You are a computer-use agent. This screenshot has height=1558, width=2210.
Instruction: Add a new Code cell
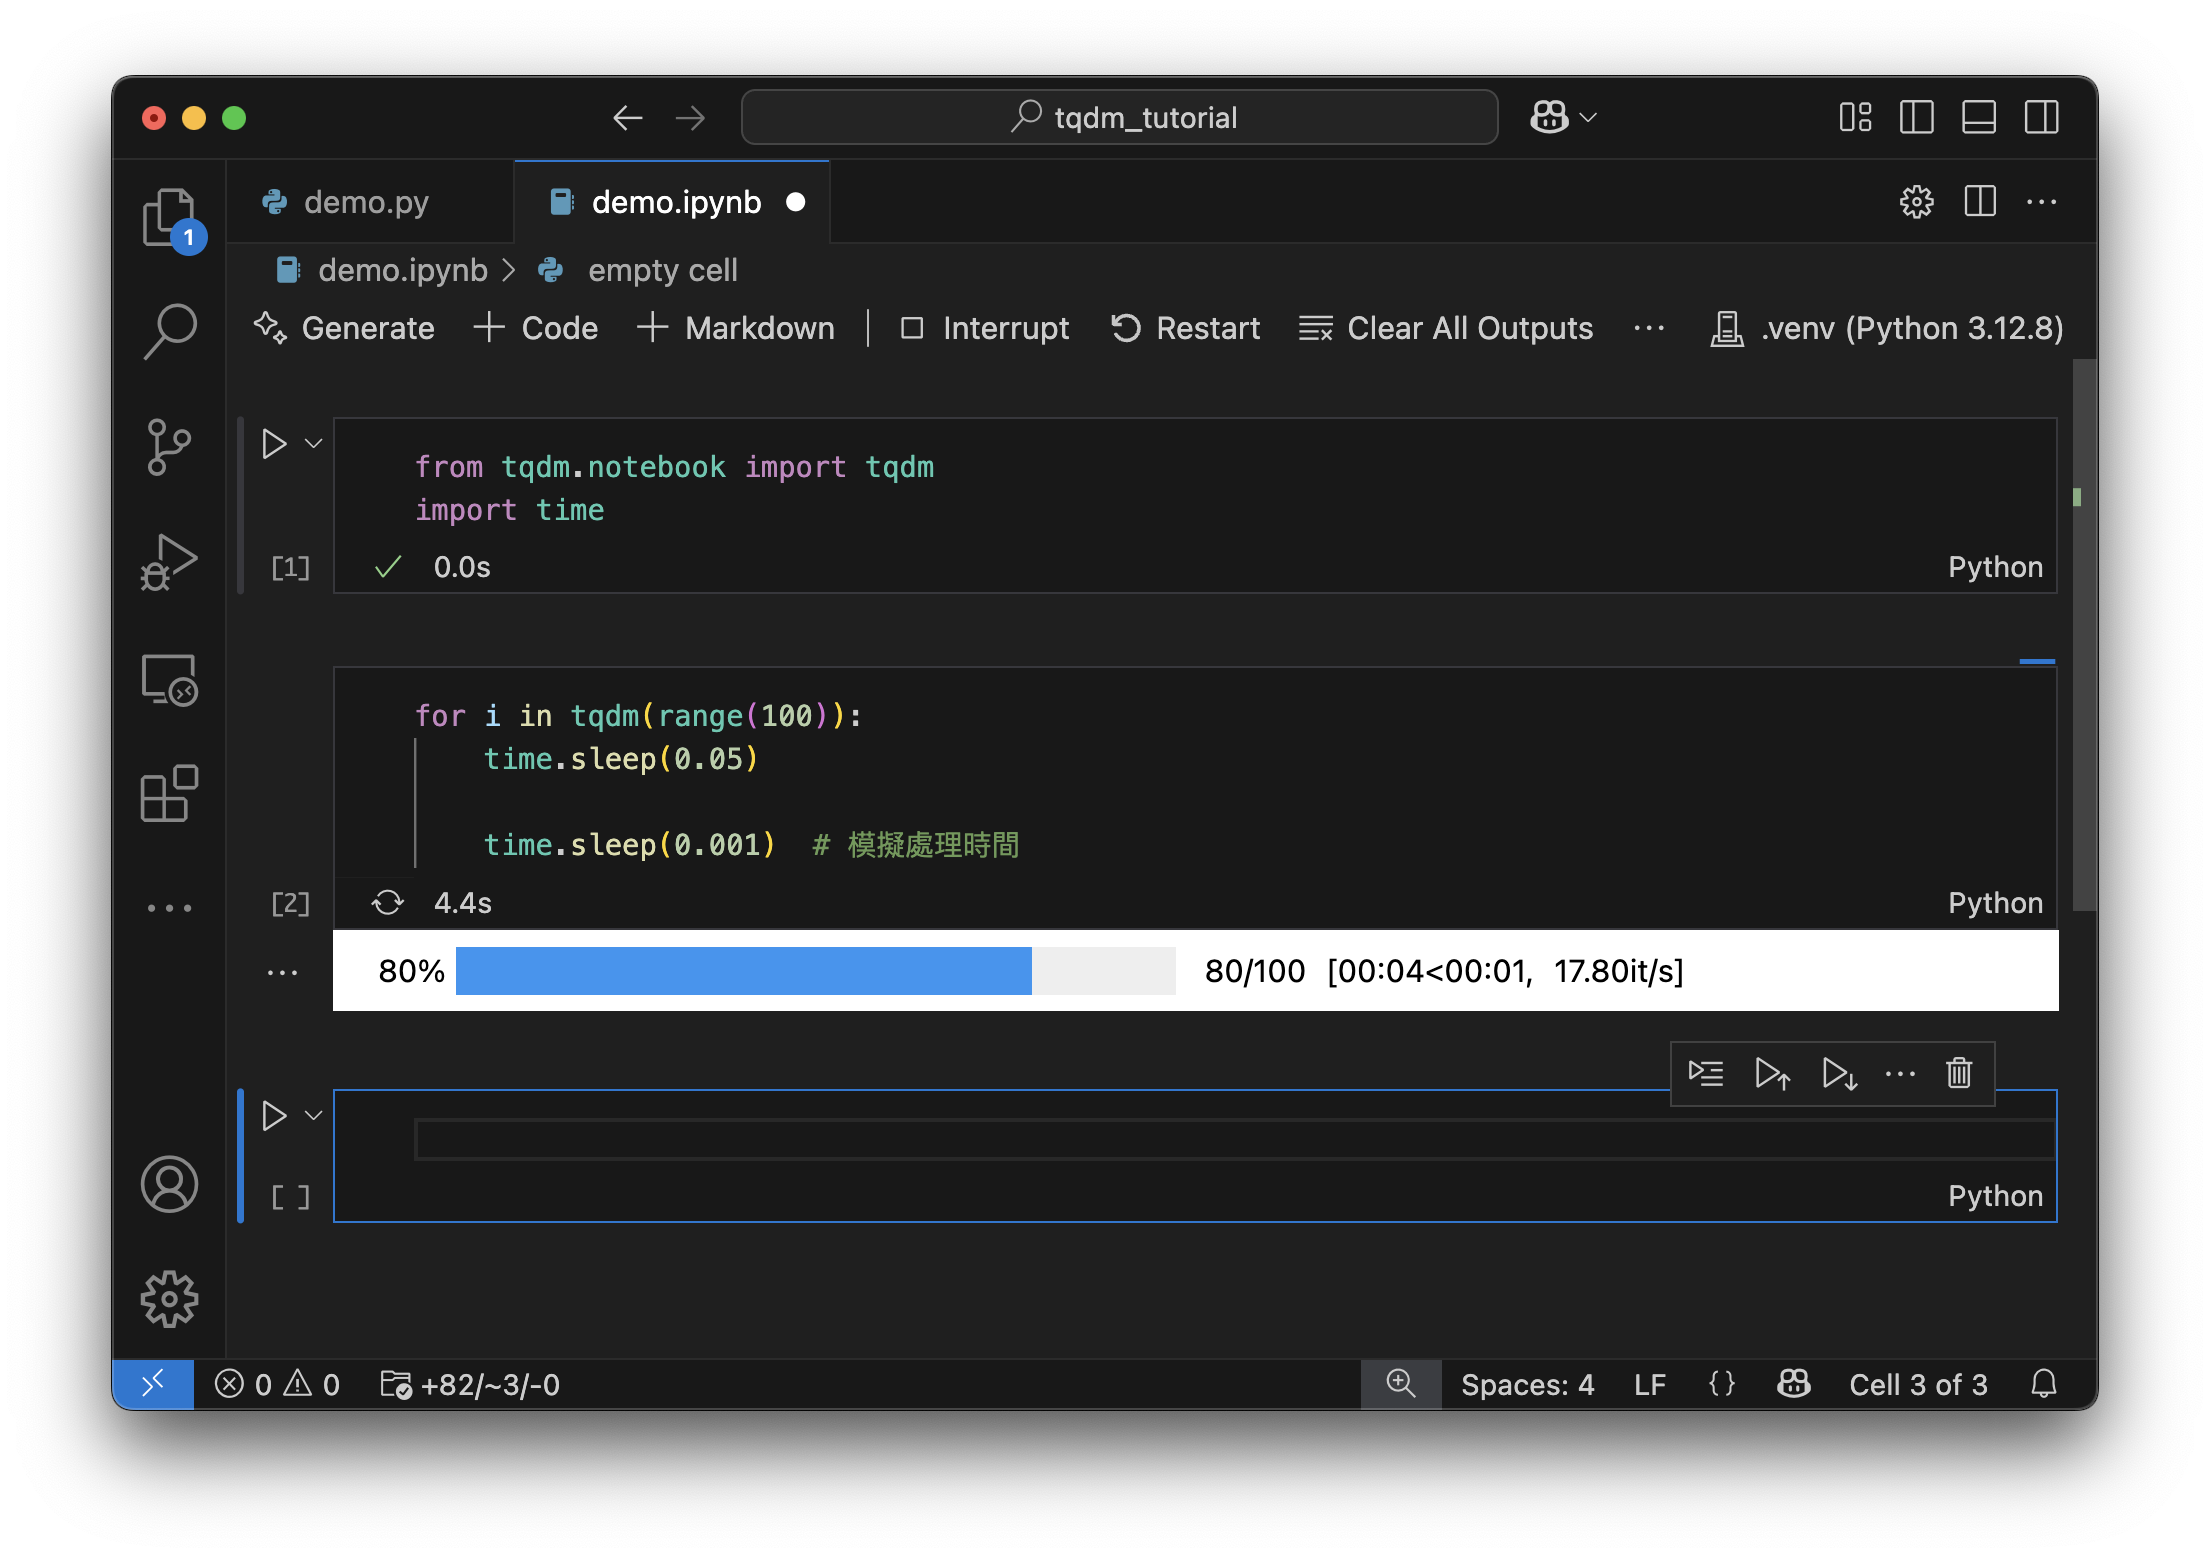(x=536, y=328)
